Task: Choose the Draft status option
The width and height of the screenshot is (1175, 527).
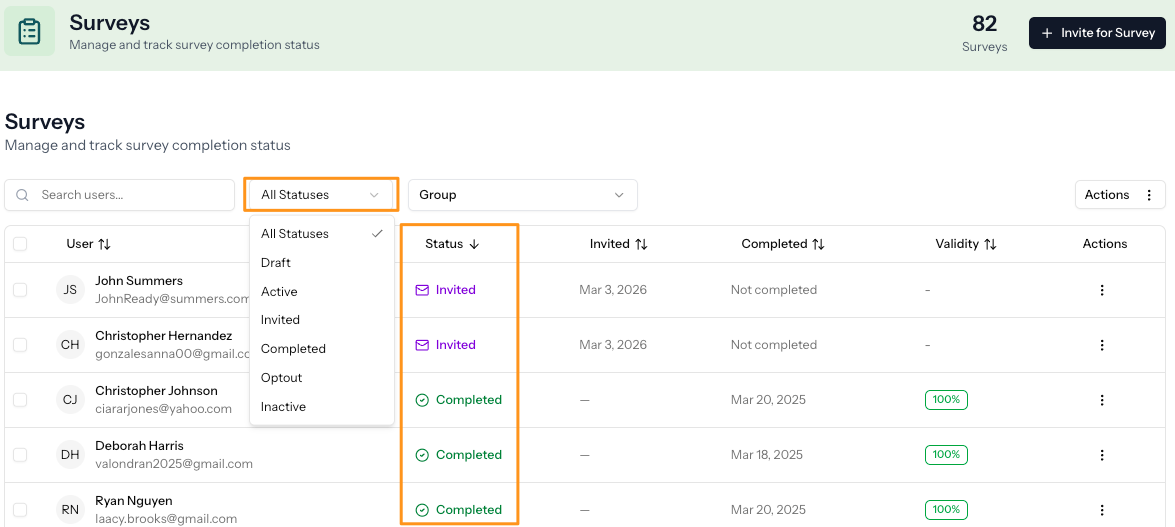Action: pyautogui.click(x=322, y=263)
